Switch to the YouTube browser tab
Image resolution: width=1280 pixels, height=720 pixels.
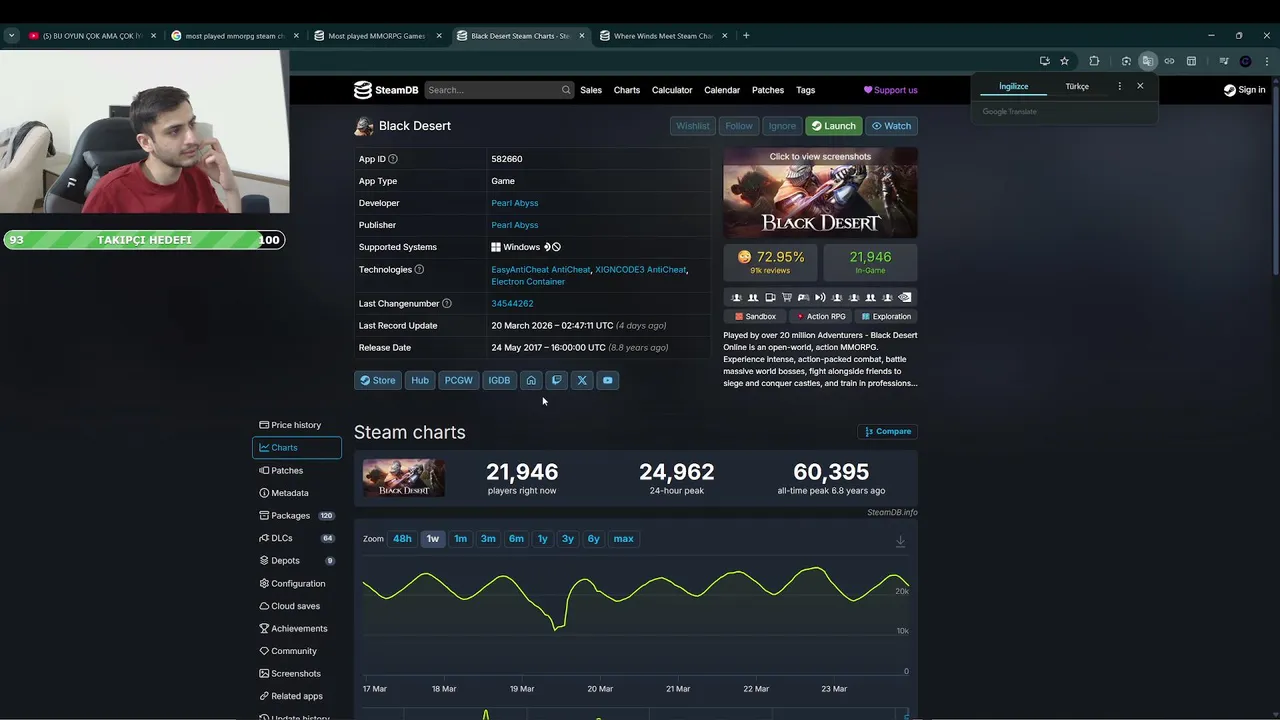point(92,36)
